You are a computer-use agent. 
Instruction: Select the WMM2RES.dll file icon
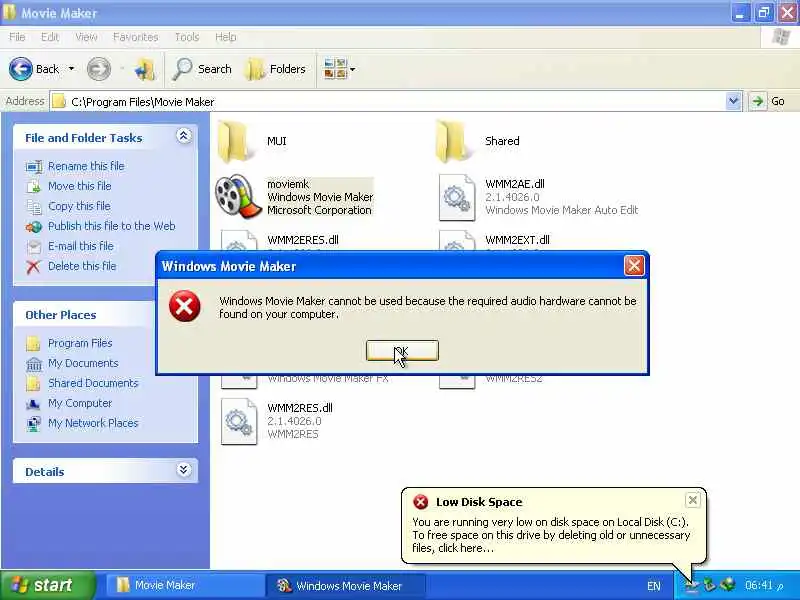(239, 421)
